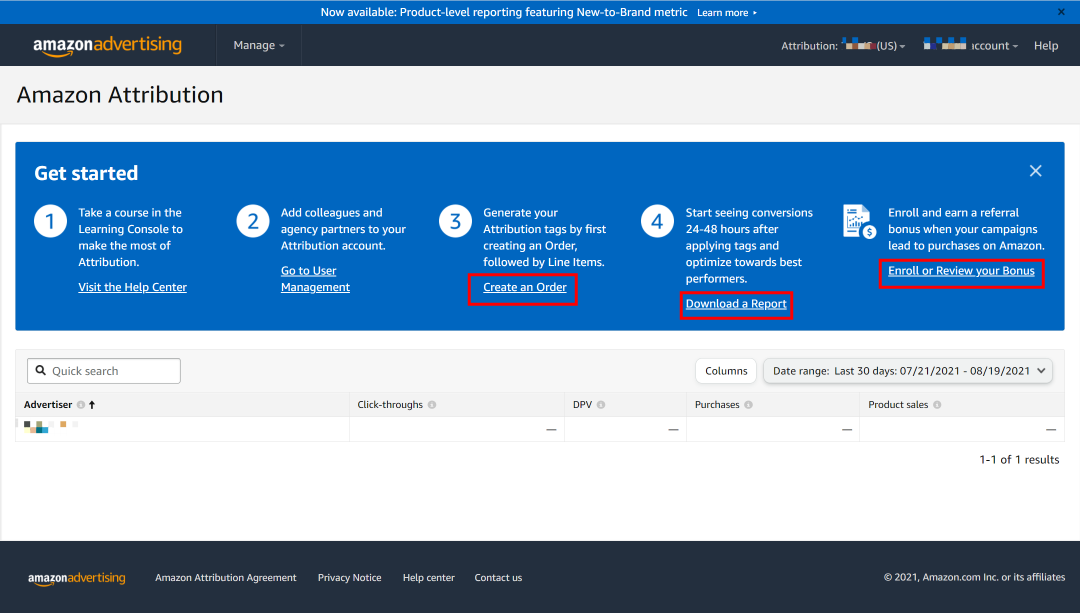The height and width of the screenshot is (613, 1080).
Task: Expand the Date range dropdown
Action: coord(908,371)
